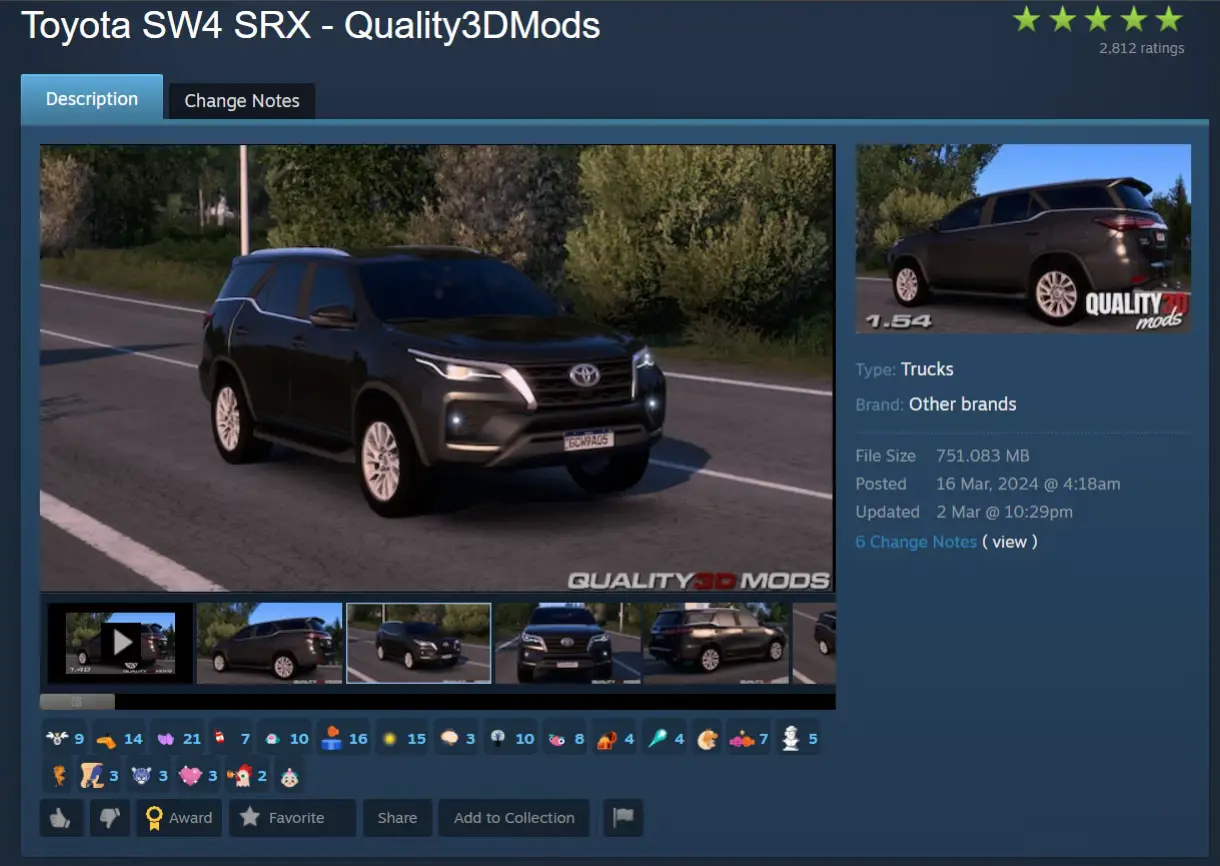This screenshot has width=1220, height=866.
Task: Click the main SUV preview image
Action: tap(437, 368)
